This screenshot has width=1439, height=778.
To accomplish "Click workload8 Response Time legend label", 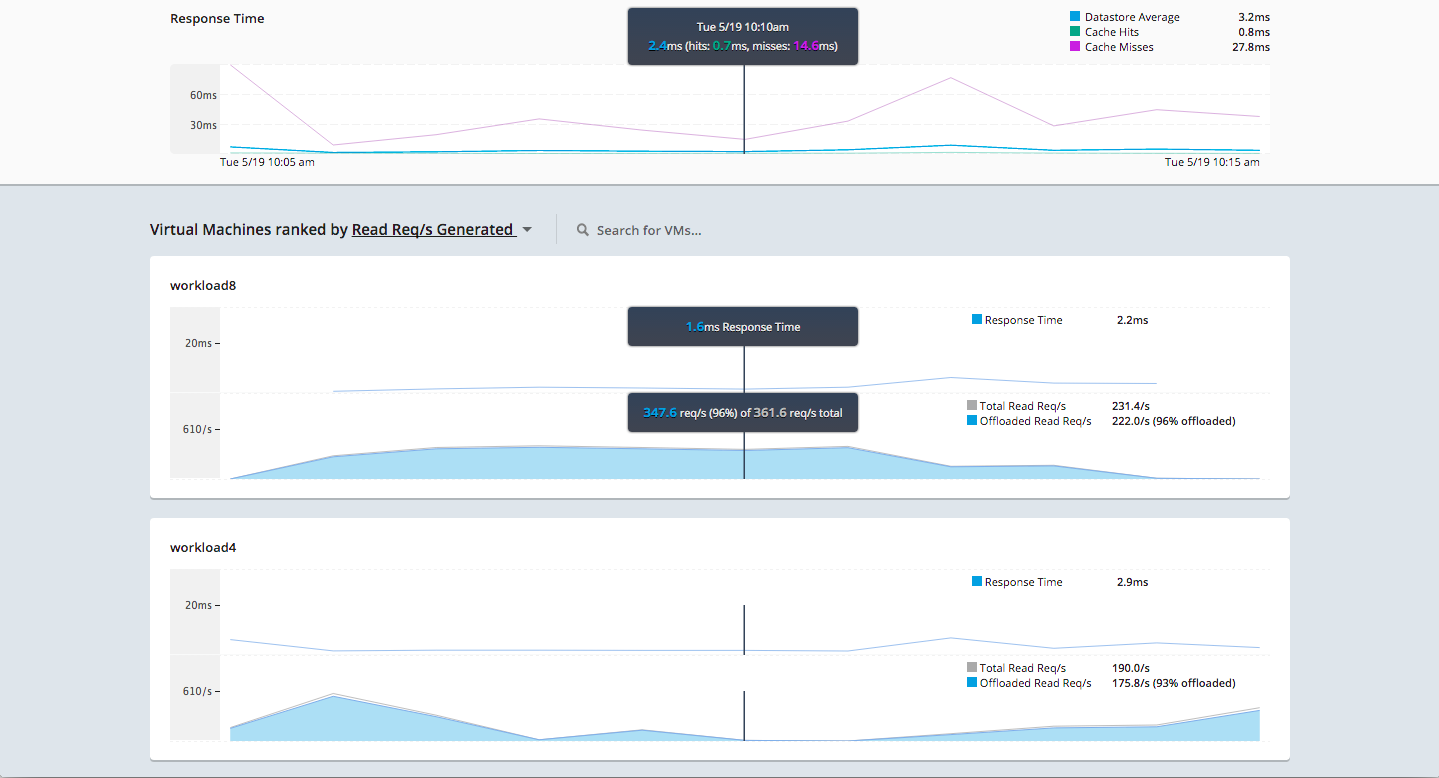I will point(1024,320).
